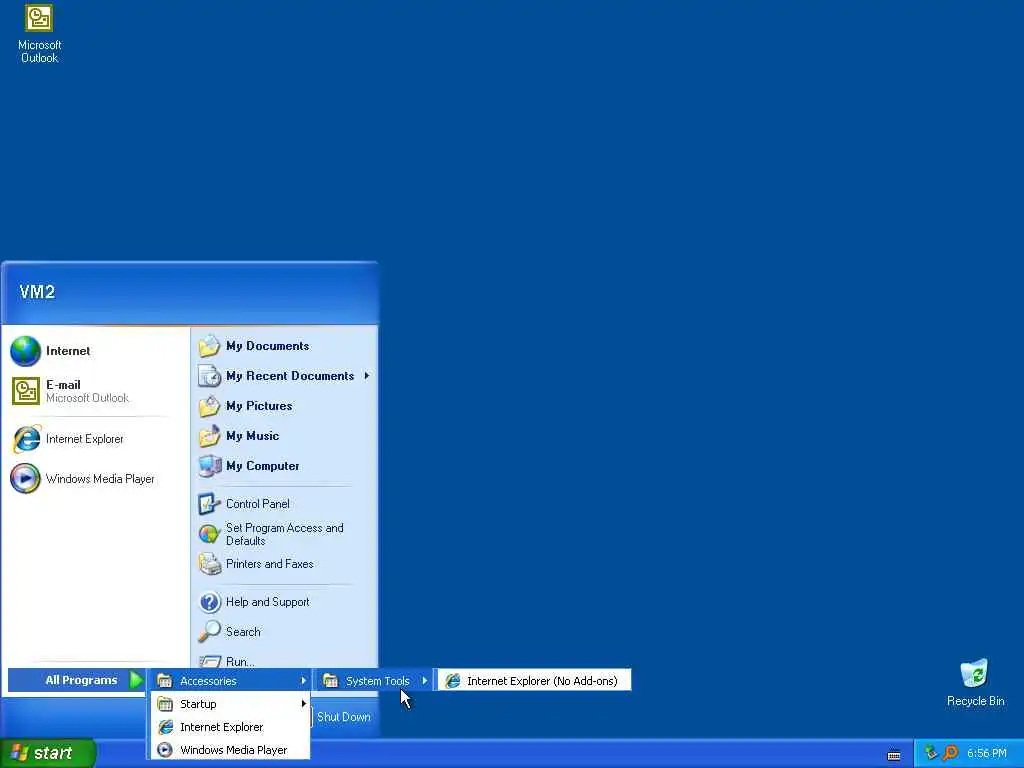Click the network connection tray icon

pos(931,753)
